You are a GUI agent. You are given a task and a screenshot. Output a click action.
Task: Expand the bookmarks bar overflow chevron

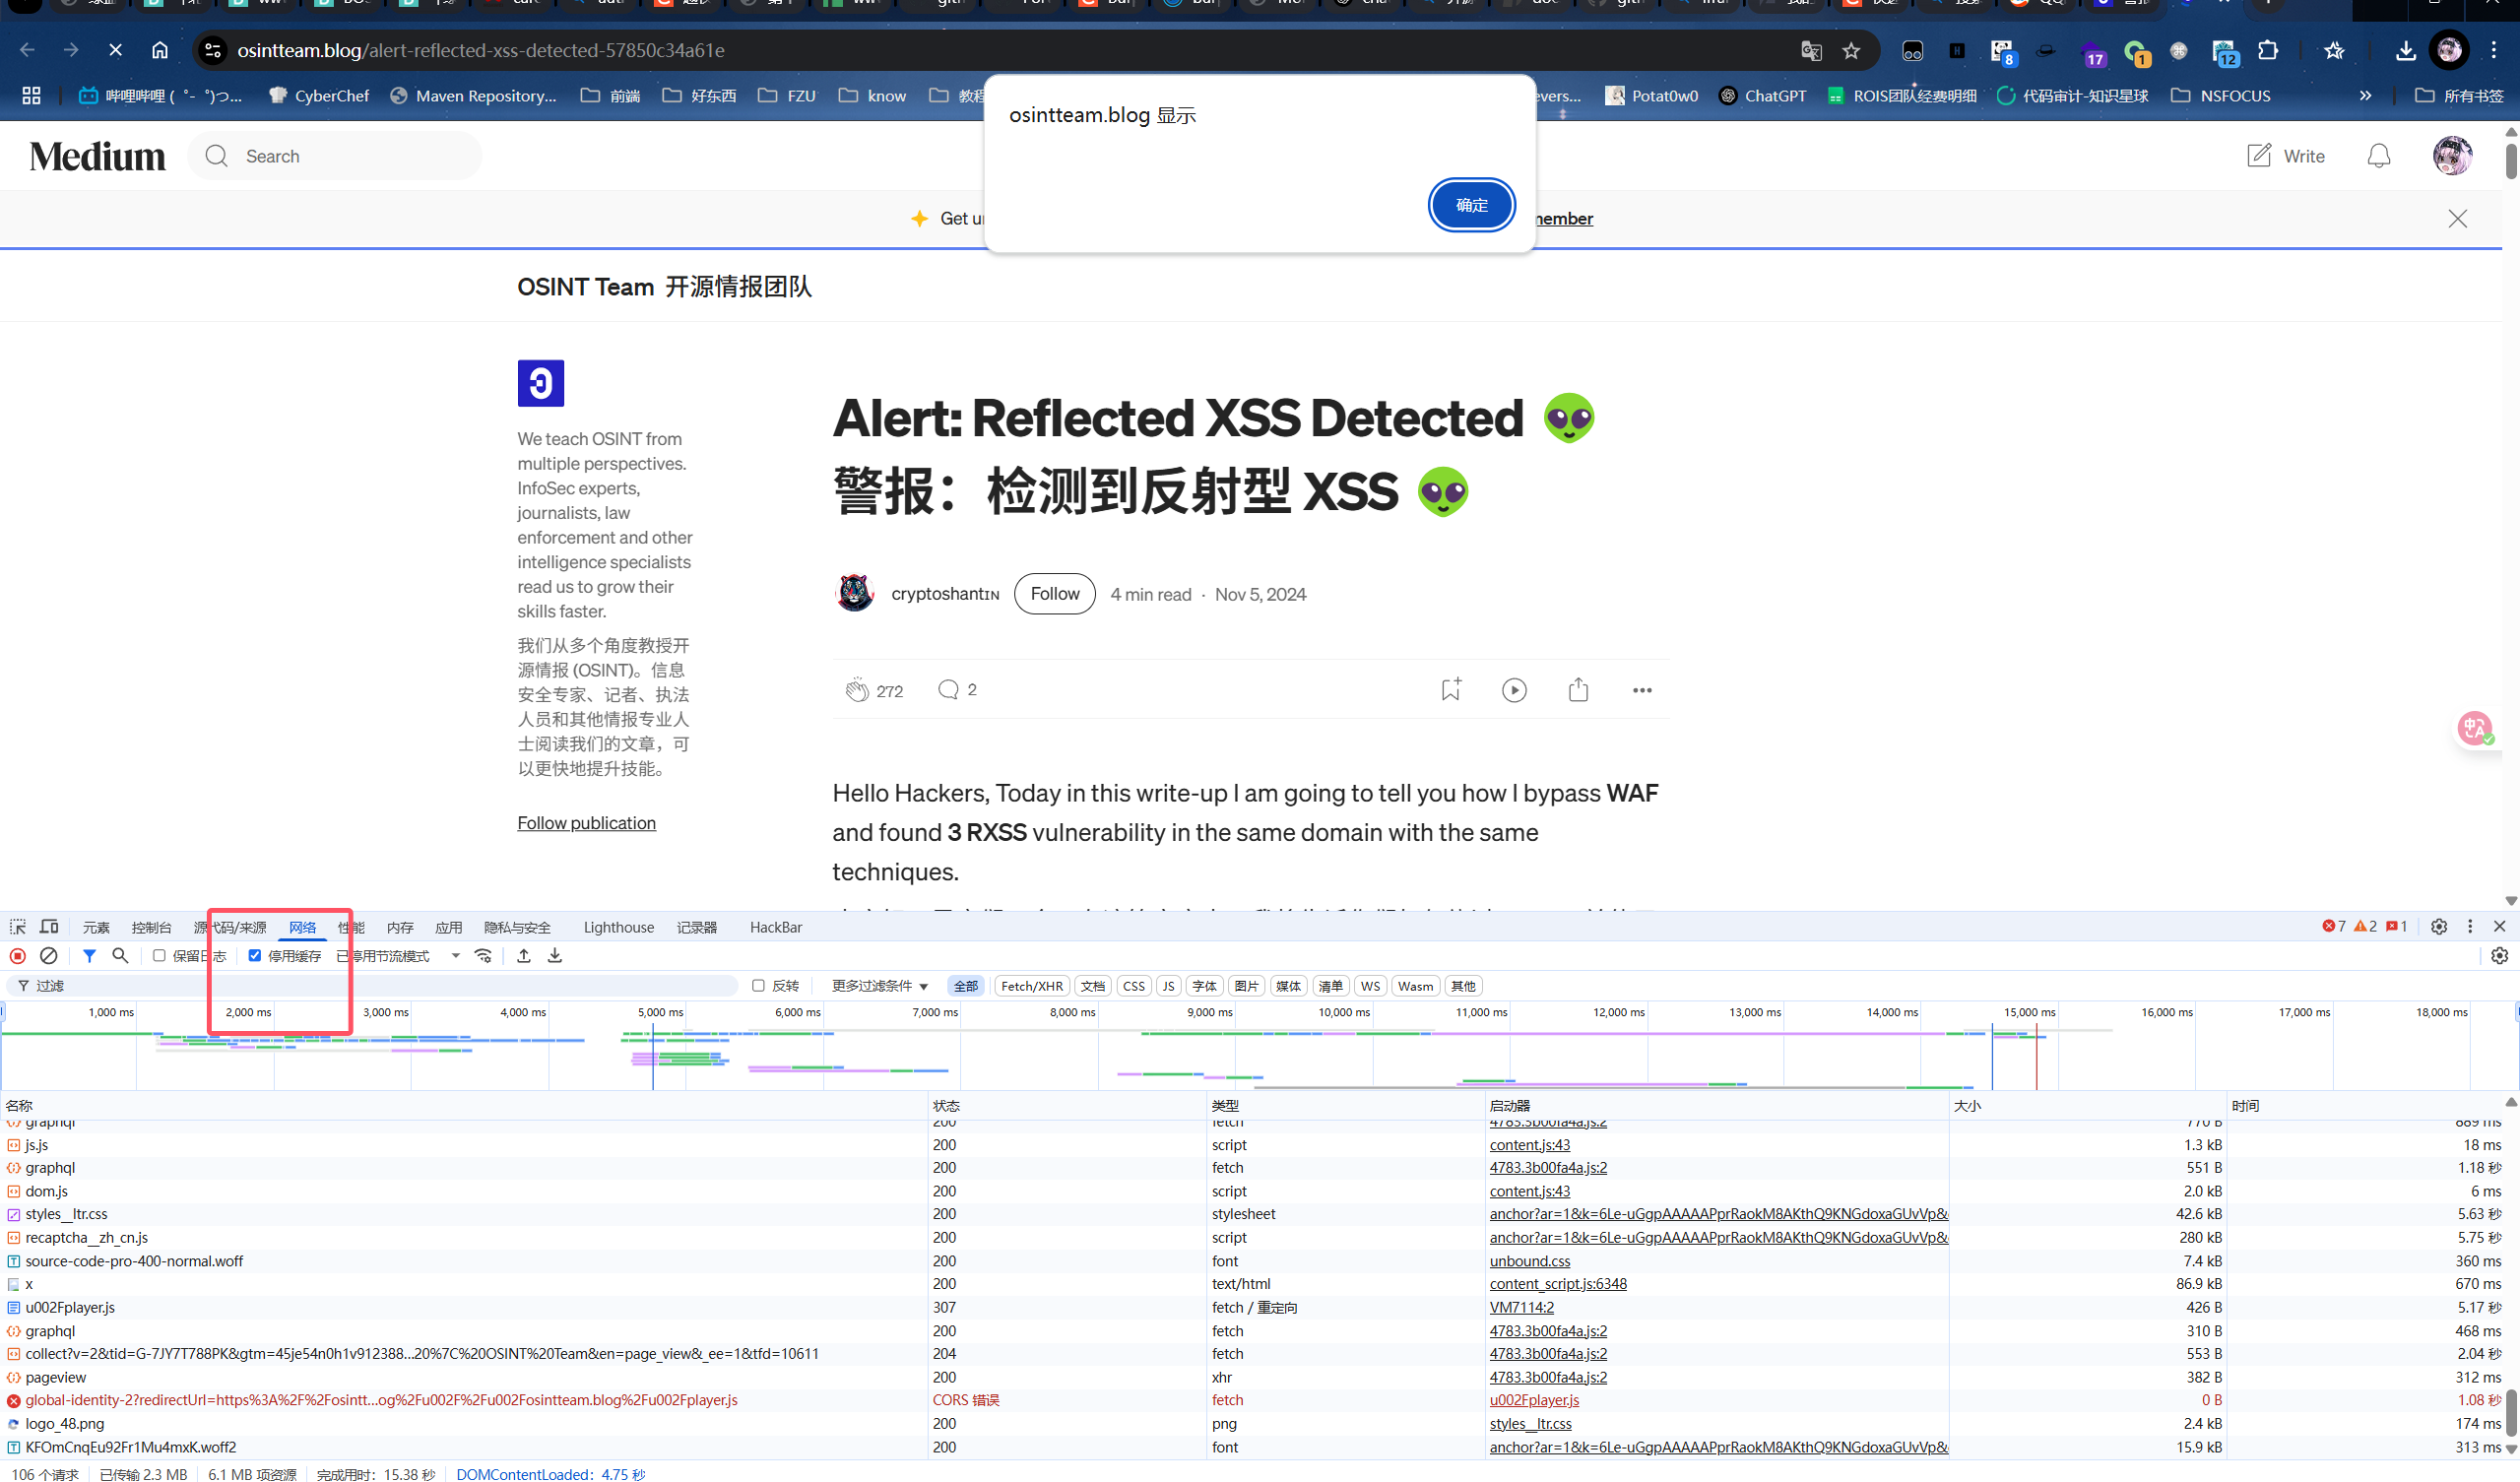coord(2365,96)
